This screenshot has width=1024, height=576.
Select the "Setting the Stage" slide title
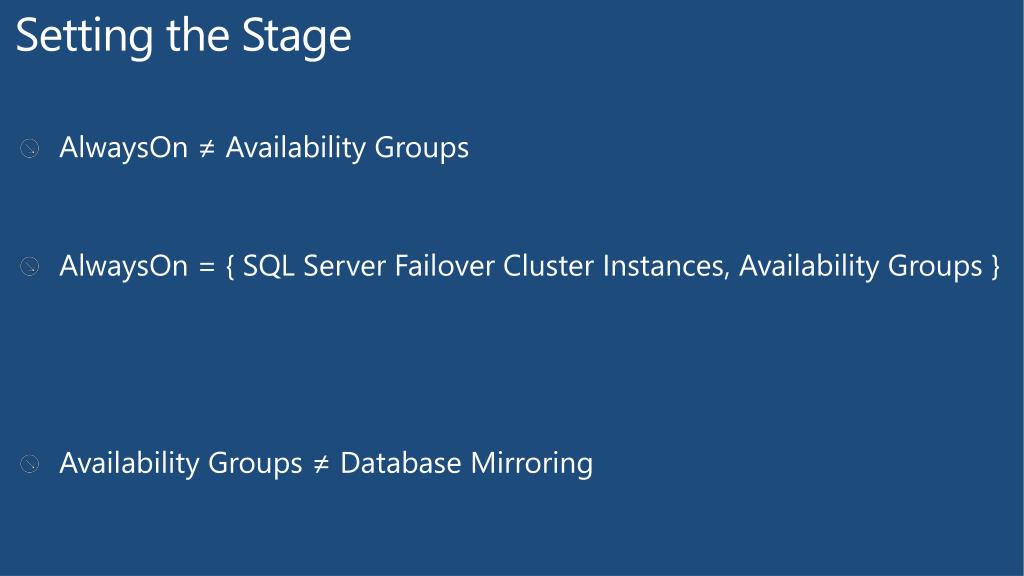point(184,36)
